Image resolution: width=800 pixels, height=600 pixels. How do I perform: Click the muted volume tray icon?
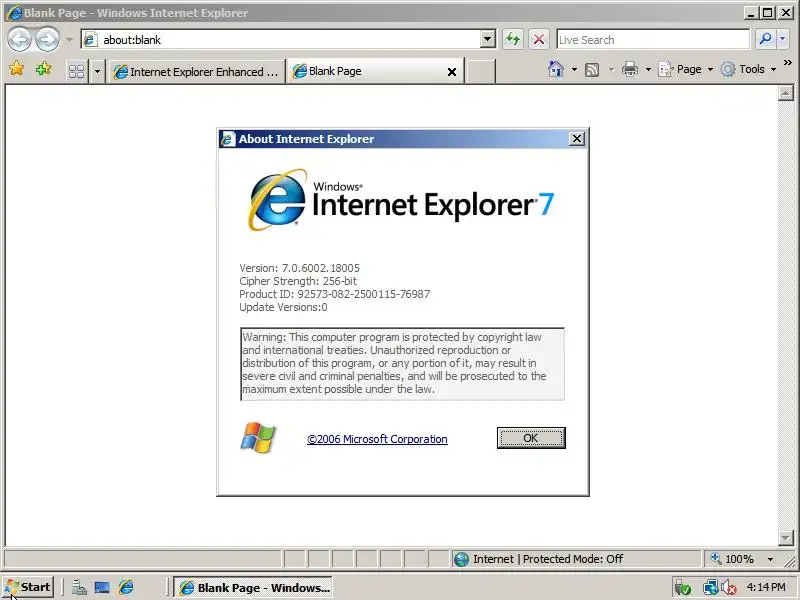pos(729,588)
